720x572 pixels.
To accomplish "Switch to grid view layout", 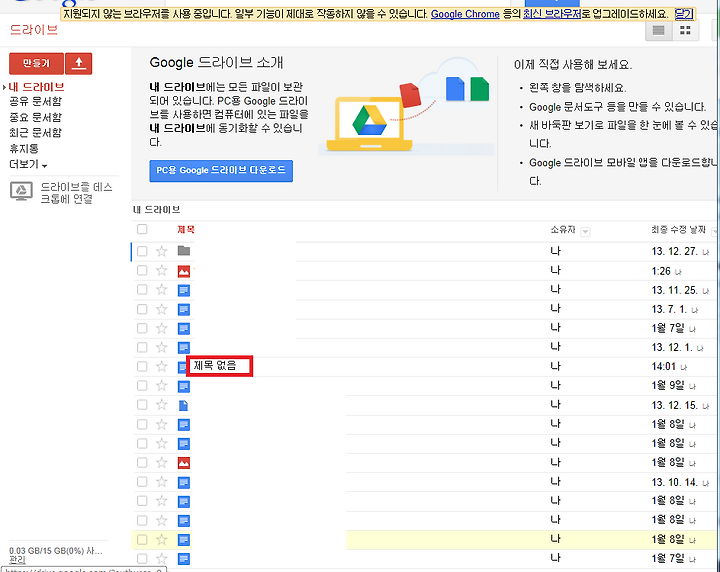I will pyautogui.click(x=686, y=31).
